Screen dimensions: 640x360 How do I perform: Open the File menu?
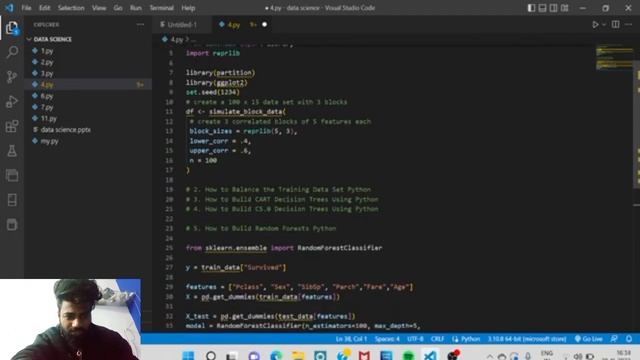click(x=26, y=8)
